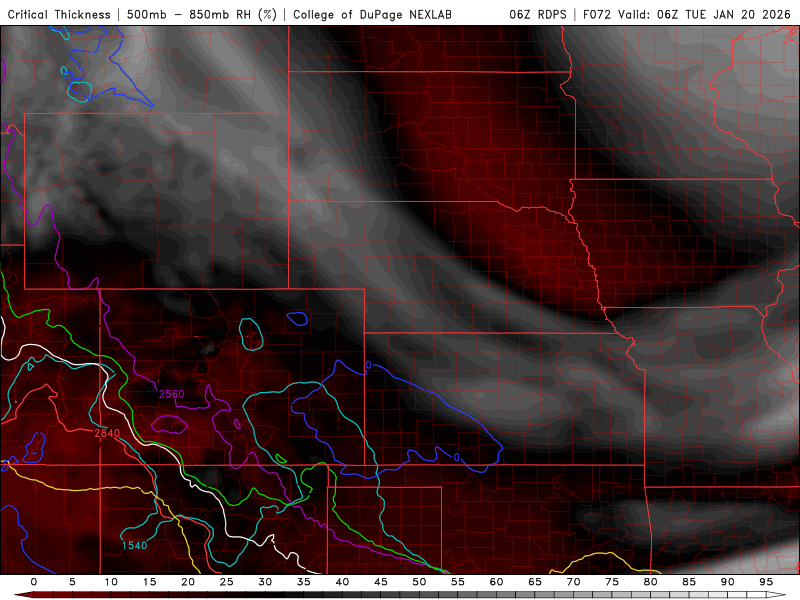Click the purple '2560' contour label
Image resolution: width=800 pixels, height=600 pixels.
click(x=171, y=394)
